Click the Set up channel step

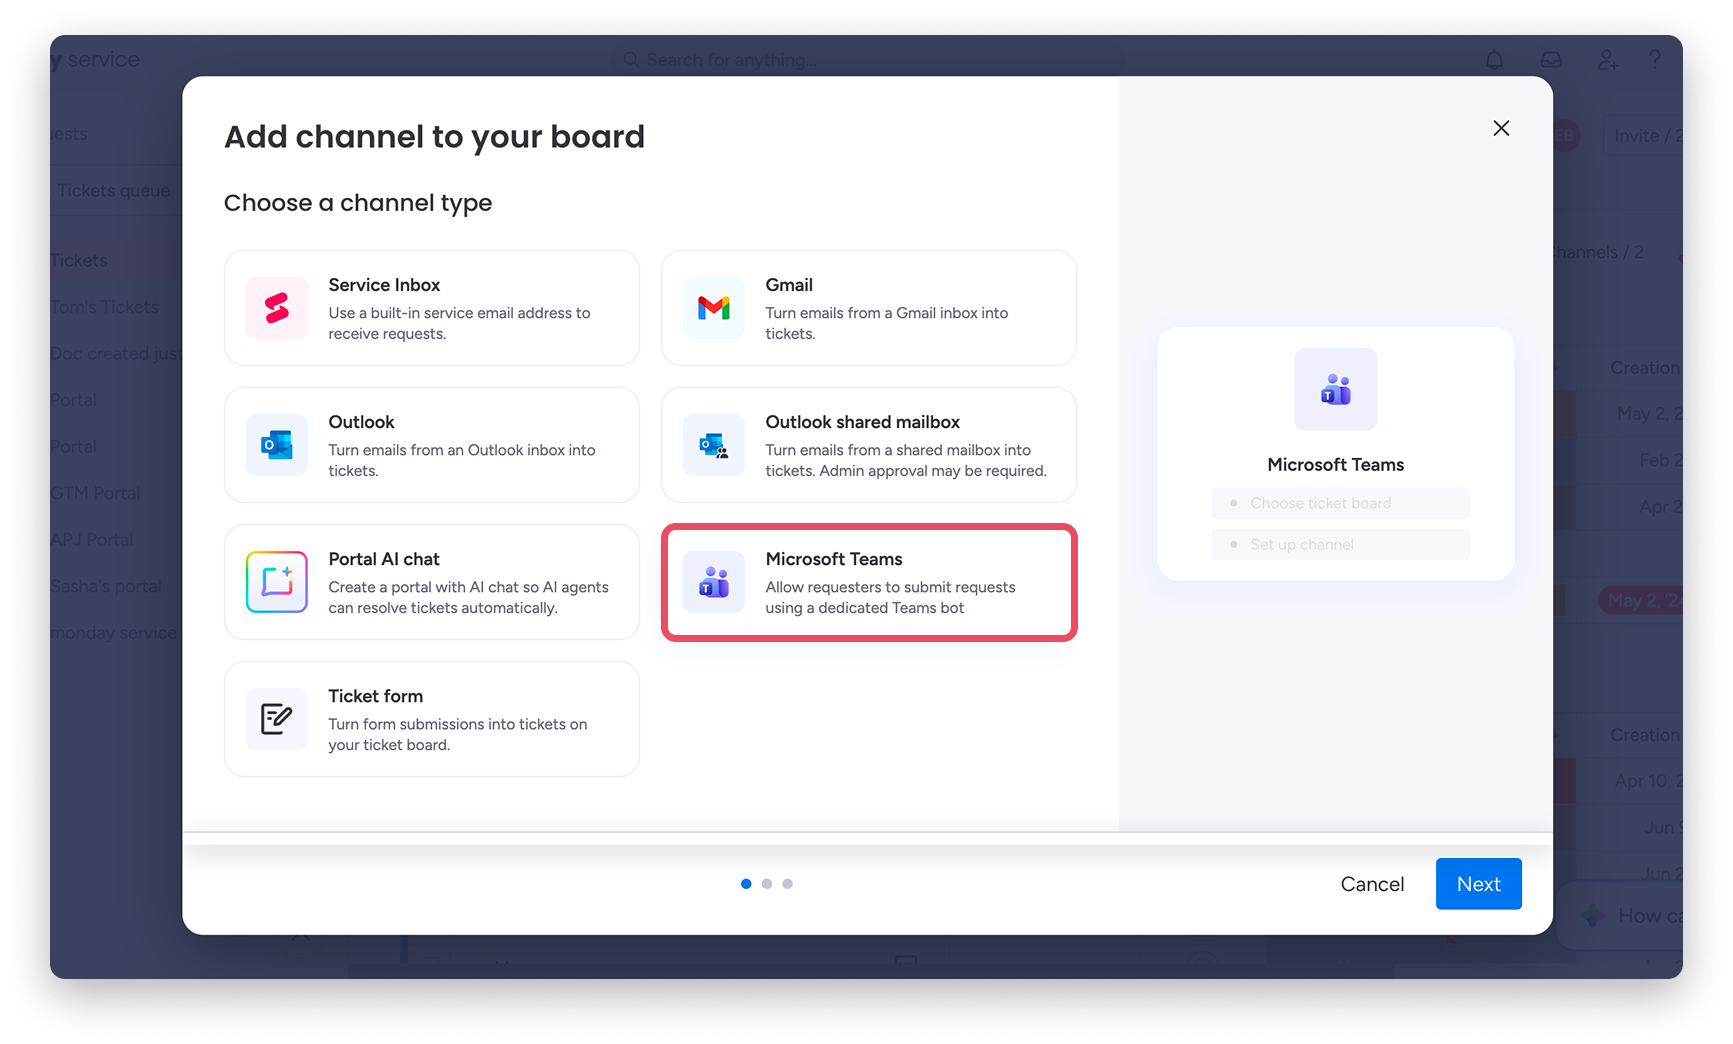[1341, 544]
